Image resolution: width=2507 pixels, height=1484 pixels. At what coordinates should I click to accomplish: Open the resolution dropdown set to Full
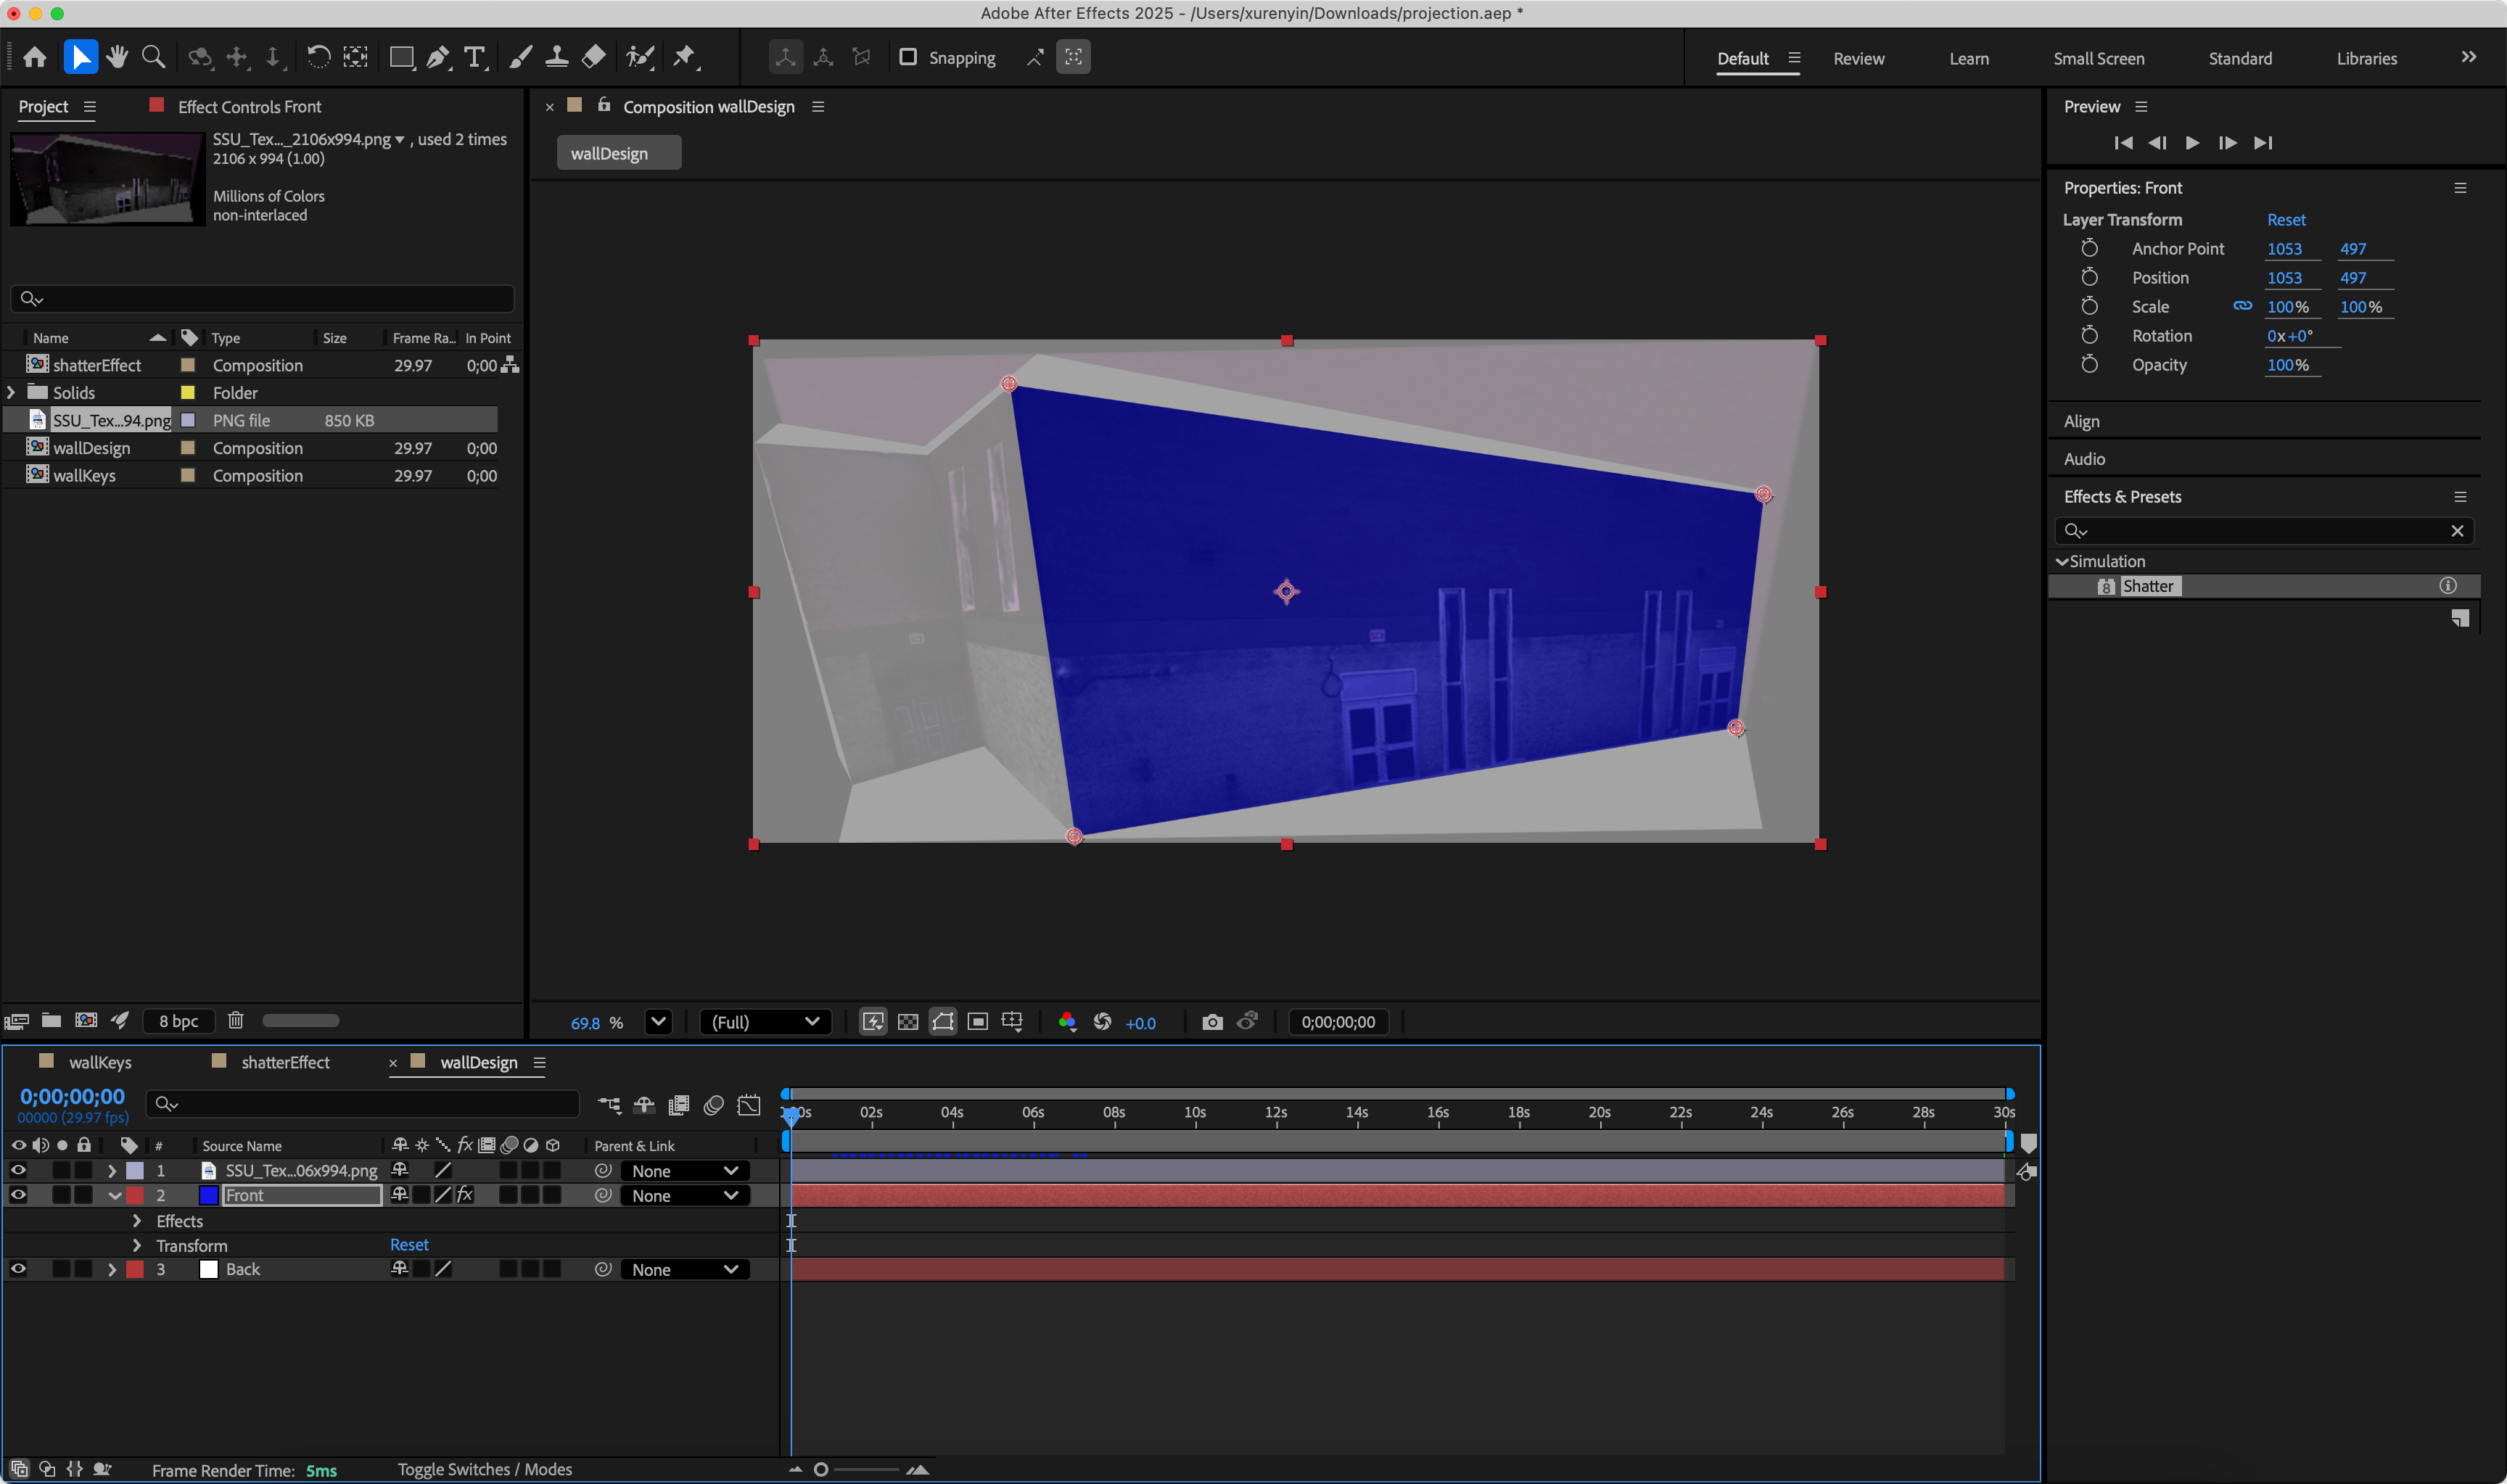765,1021
